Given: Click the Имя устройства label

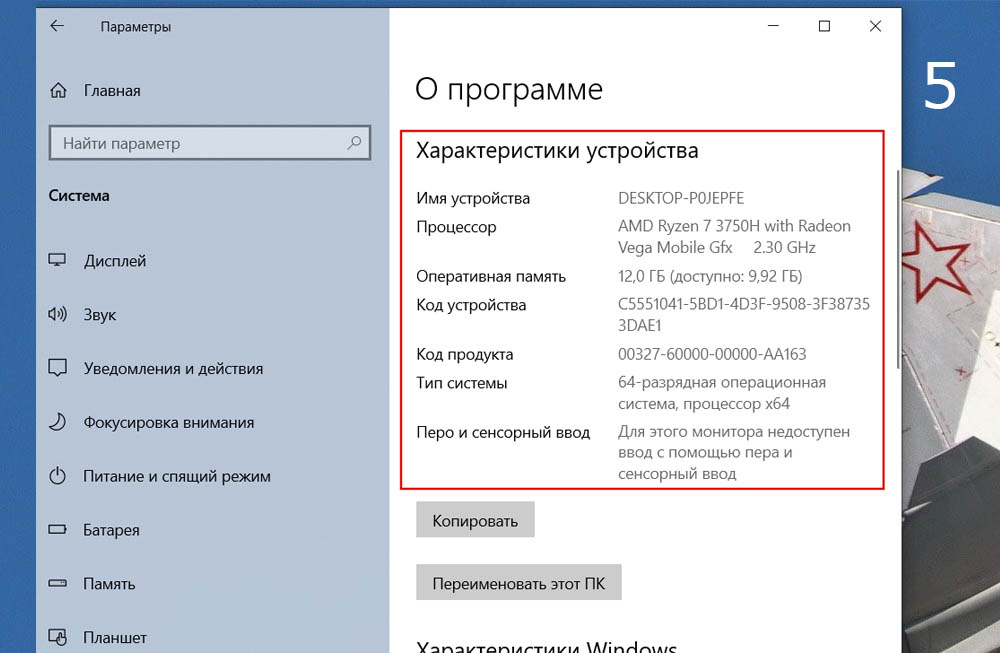Looking at the screenshot, I should tap(473, 198).
